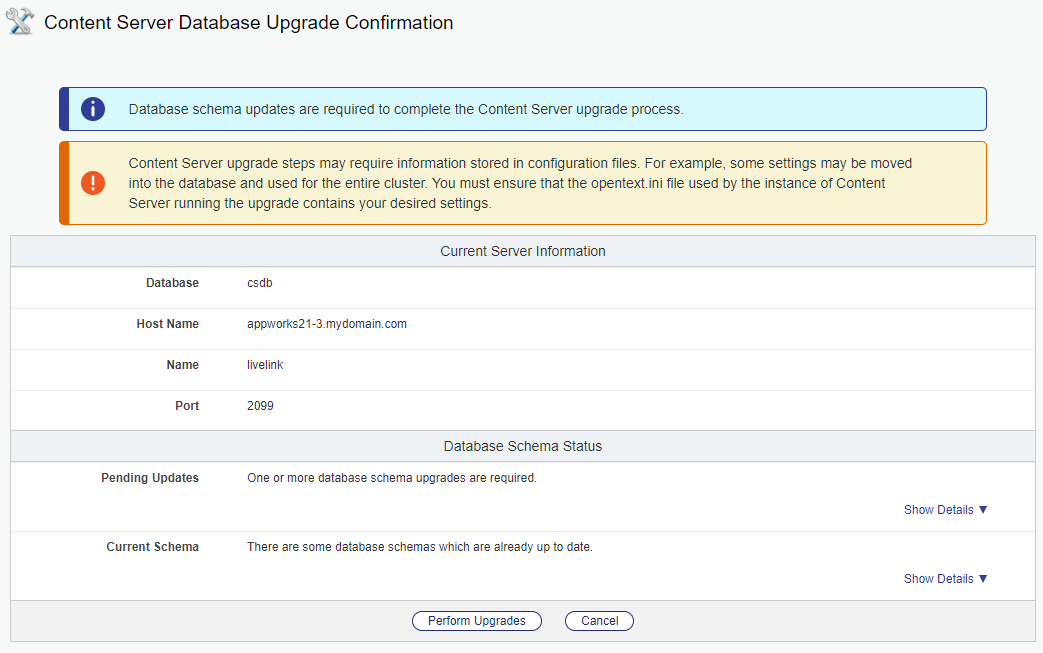This screenshot has height=653, width=1043.
Task: Click the csdb database value
Action: (x=259, y=283)
